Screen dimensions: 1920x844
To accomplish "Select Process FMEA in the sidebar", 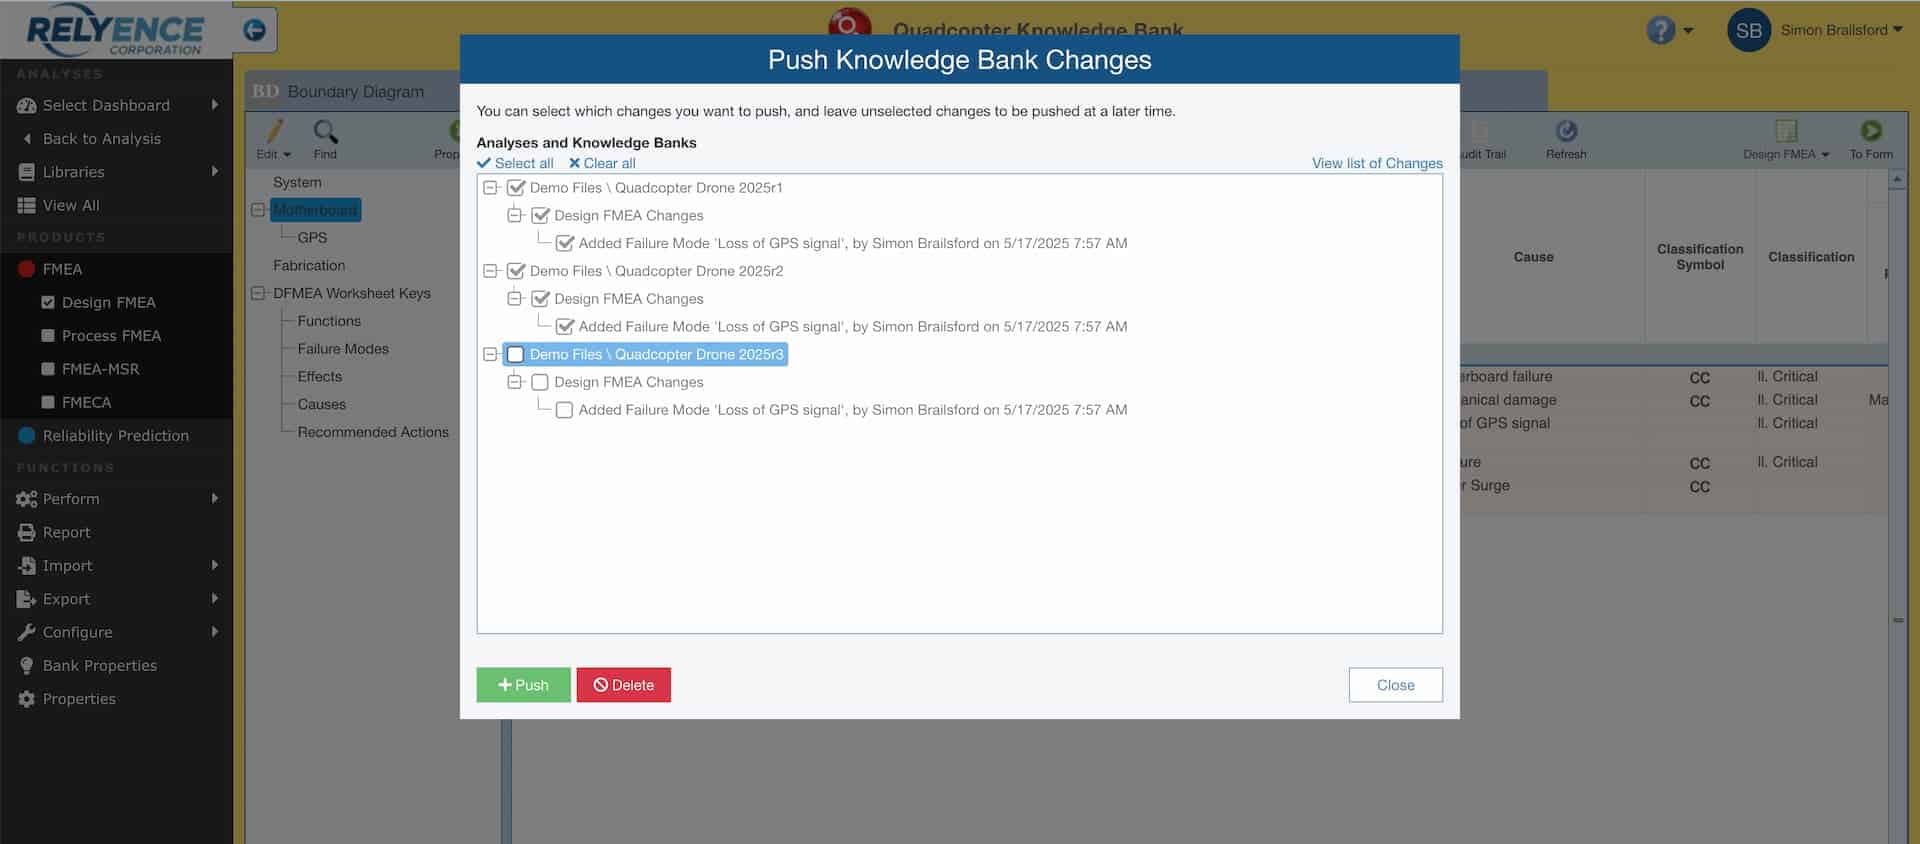I will coord(111,336).
